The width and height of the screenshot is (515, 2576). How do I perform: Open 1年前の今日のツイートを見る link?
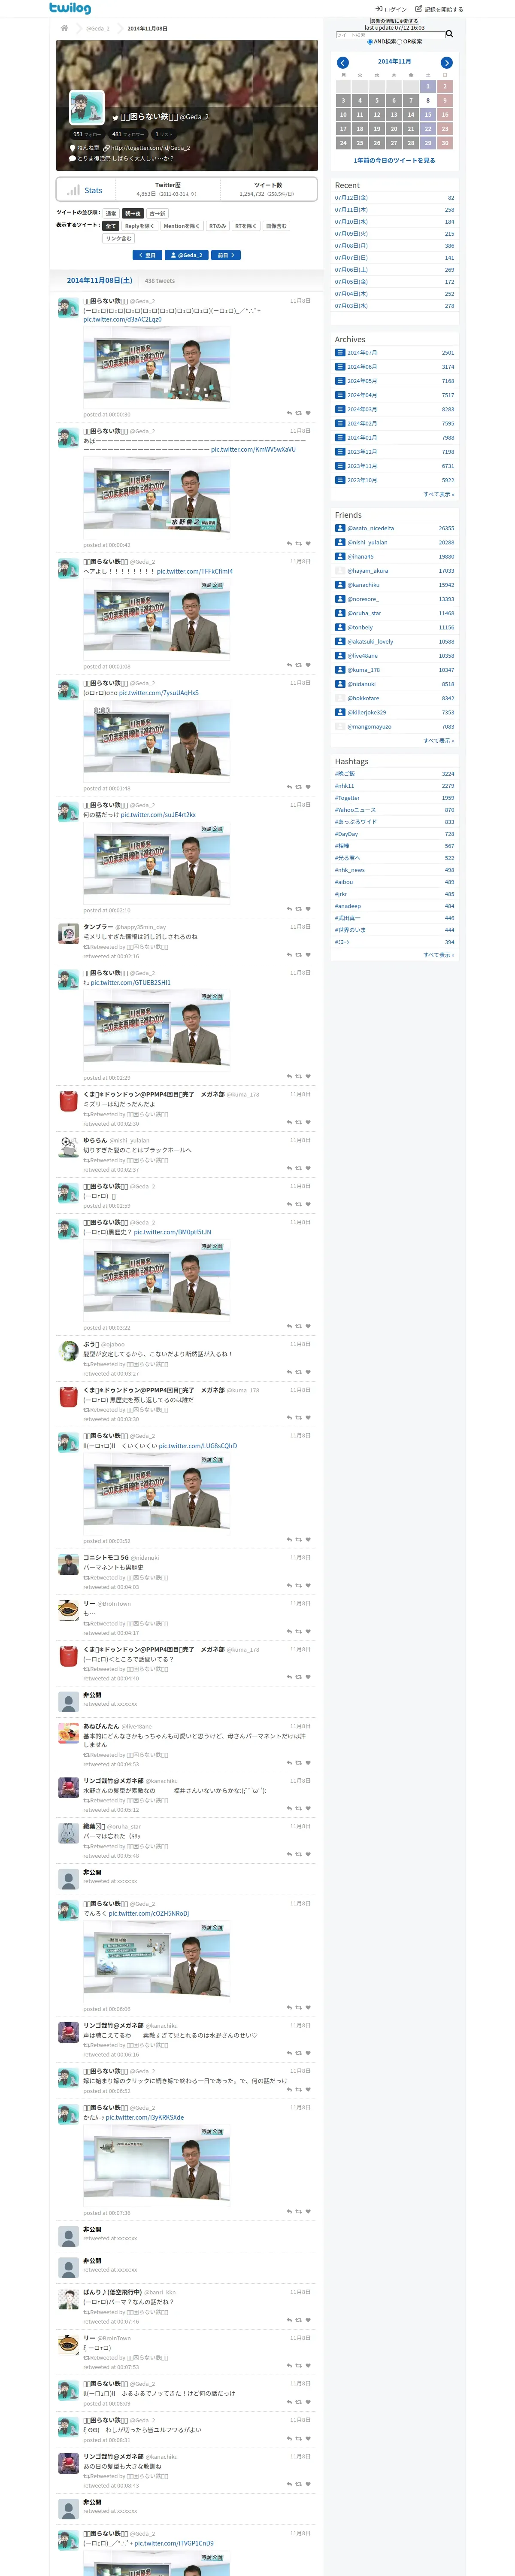[394, 160]
